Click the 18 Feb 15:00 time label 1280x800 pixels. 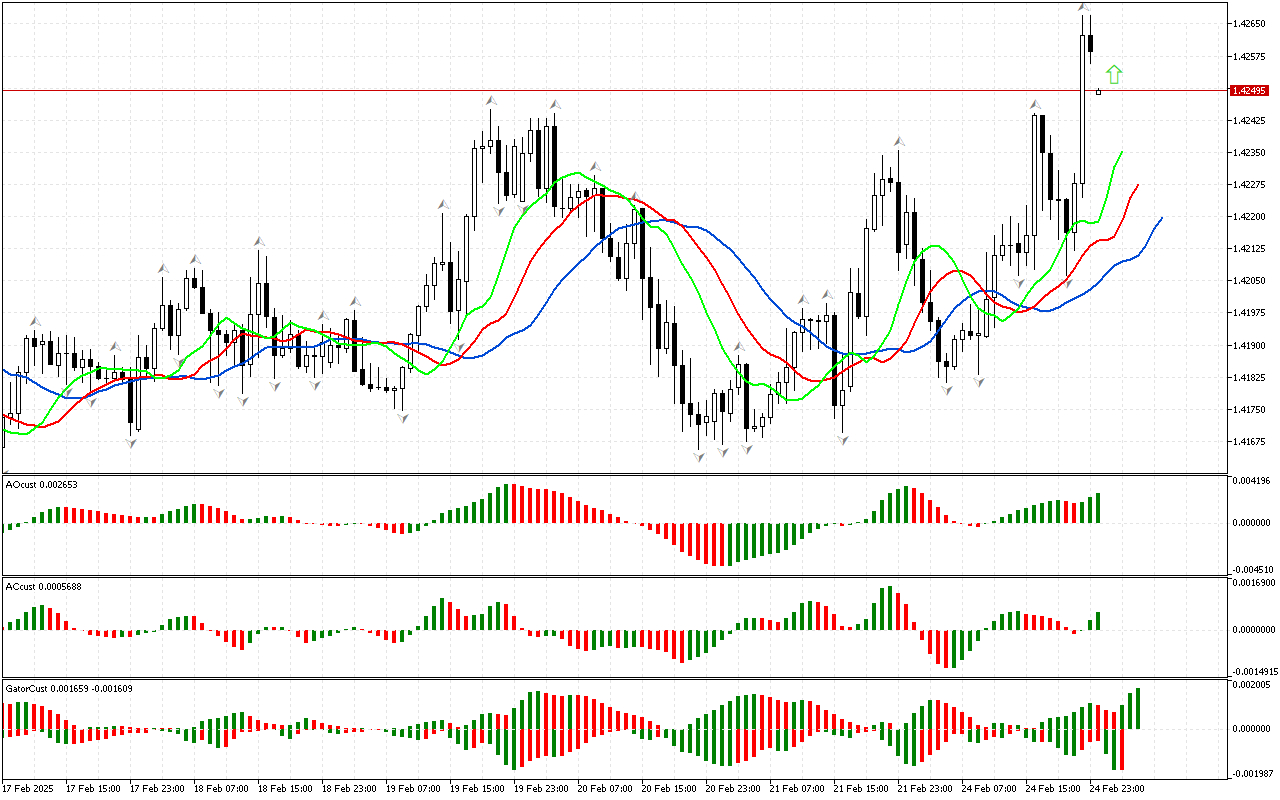pyautogui.click(x=285, y=789)
